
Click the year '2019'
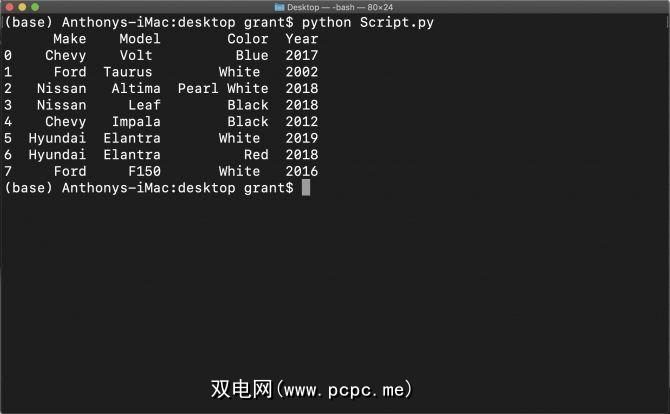tap(302, 138)
